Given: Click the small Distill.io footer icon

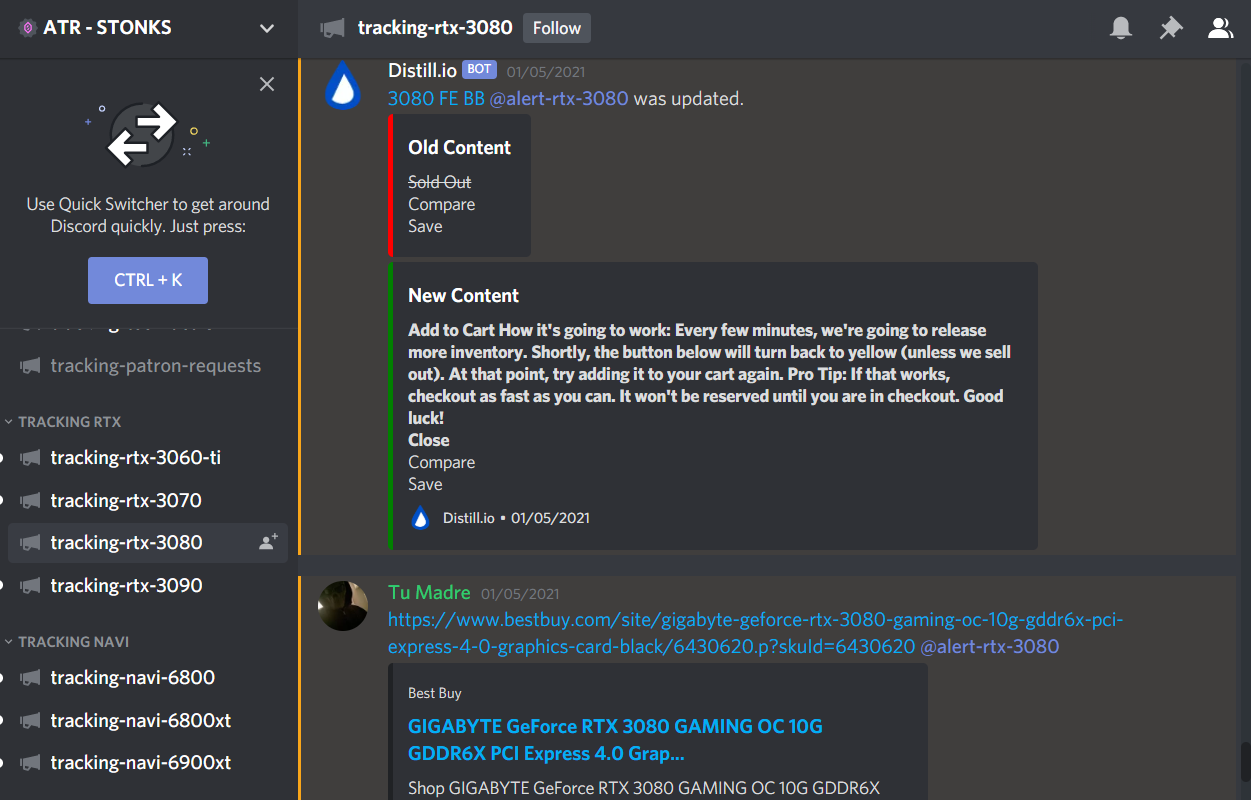Looking at the screenshot, I should [x=421, y=518].
